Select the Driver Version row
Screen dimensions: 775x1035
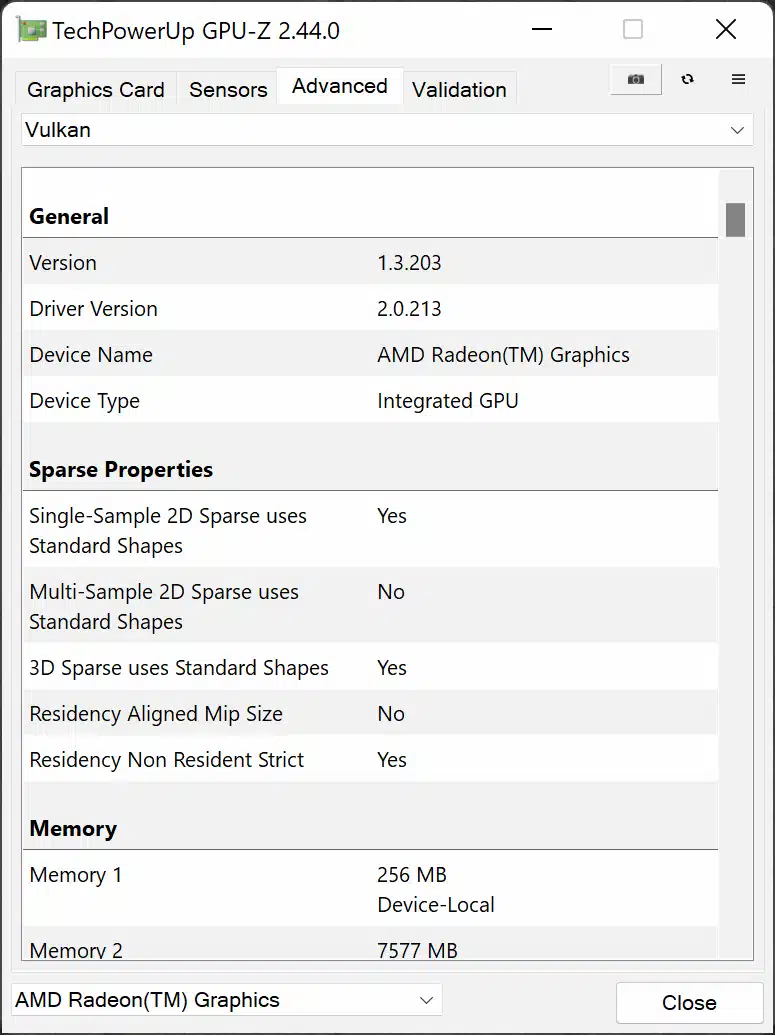(x=370, y=309)
